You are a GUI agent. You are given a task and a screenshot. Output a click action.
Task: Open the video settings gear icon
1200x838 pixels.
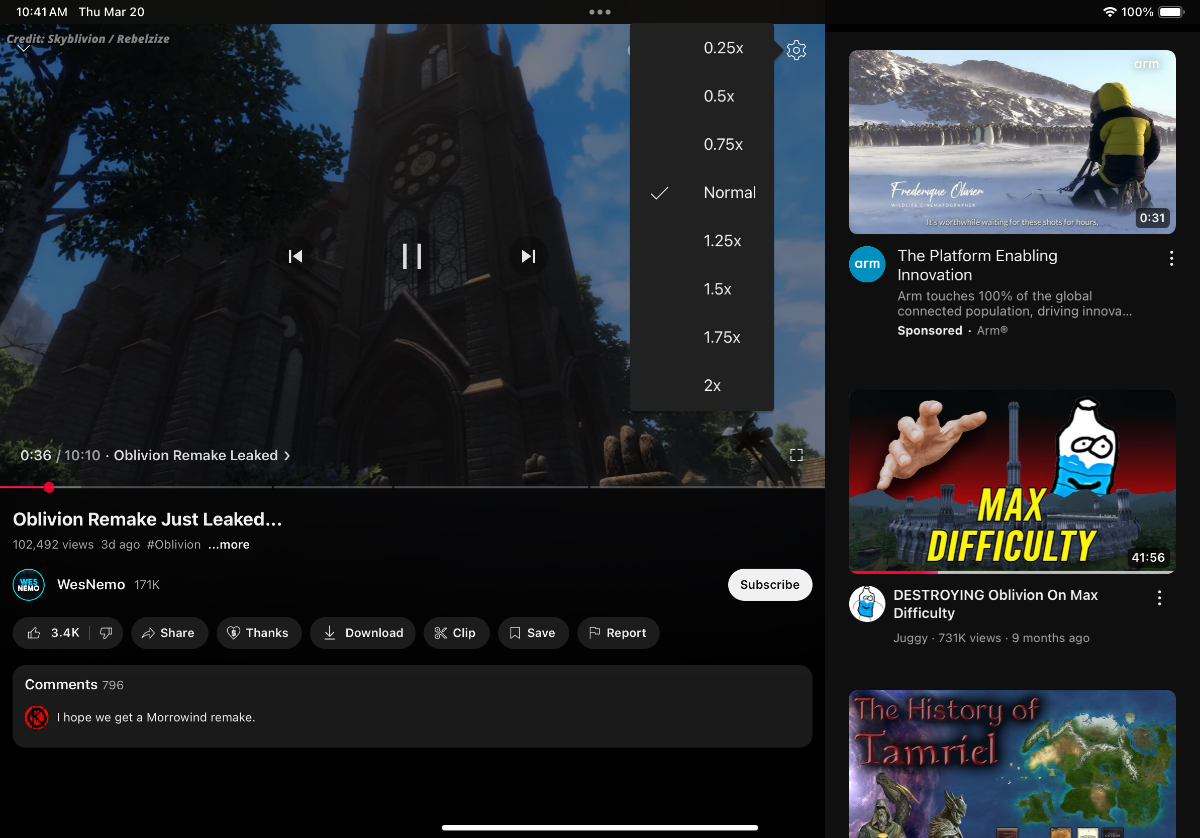[x=796, y=50]
